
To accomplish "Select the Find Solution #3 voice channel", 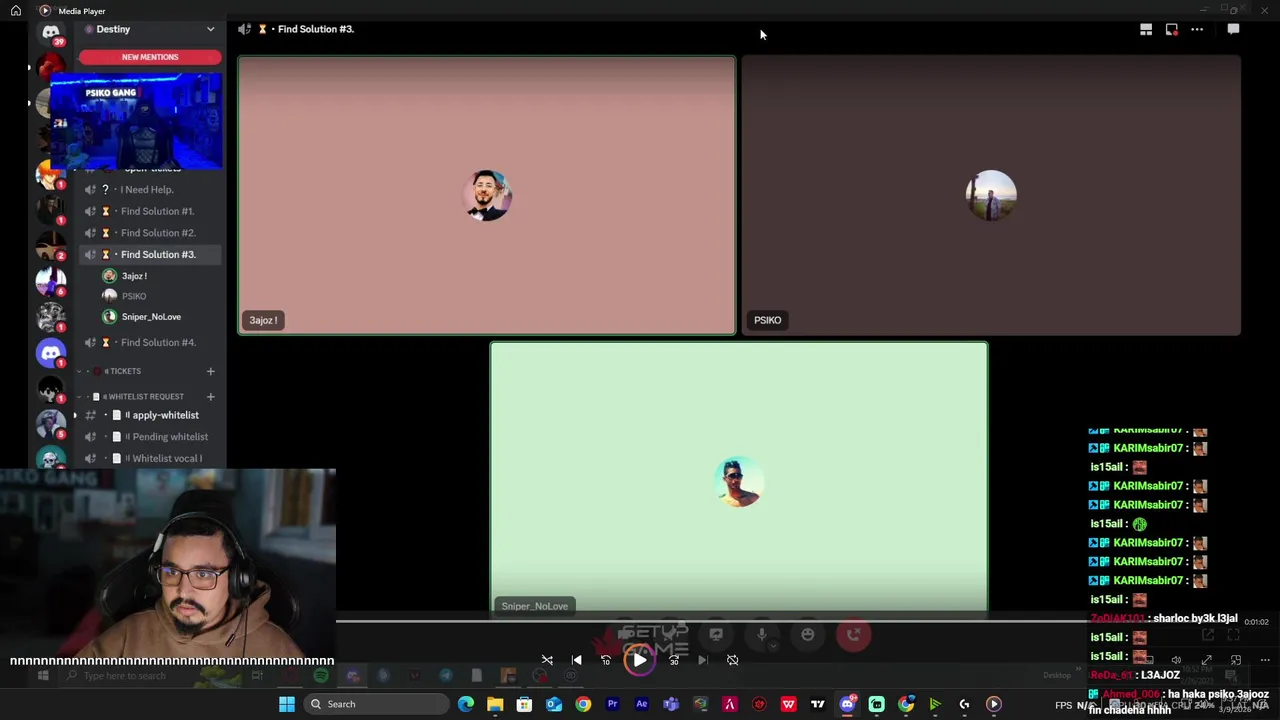I will (x=149, y=254).
